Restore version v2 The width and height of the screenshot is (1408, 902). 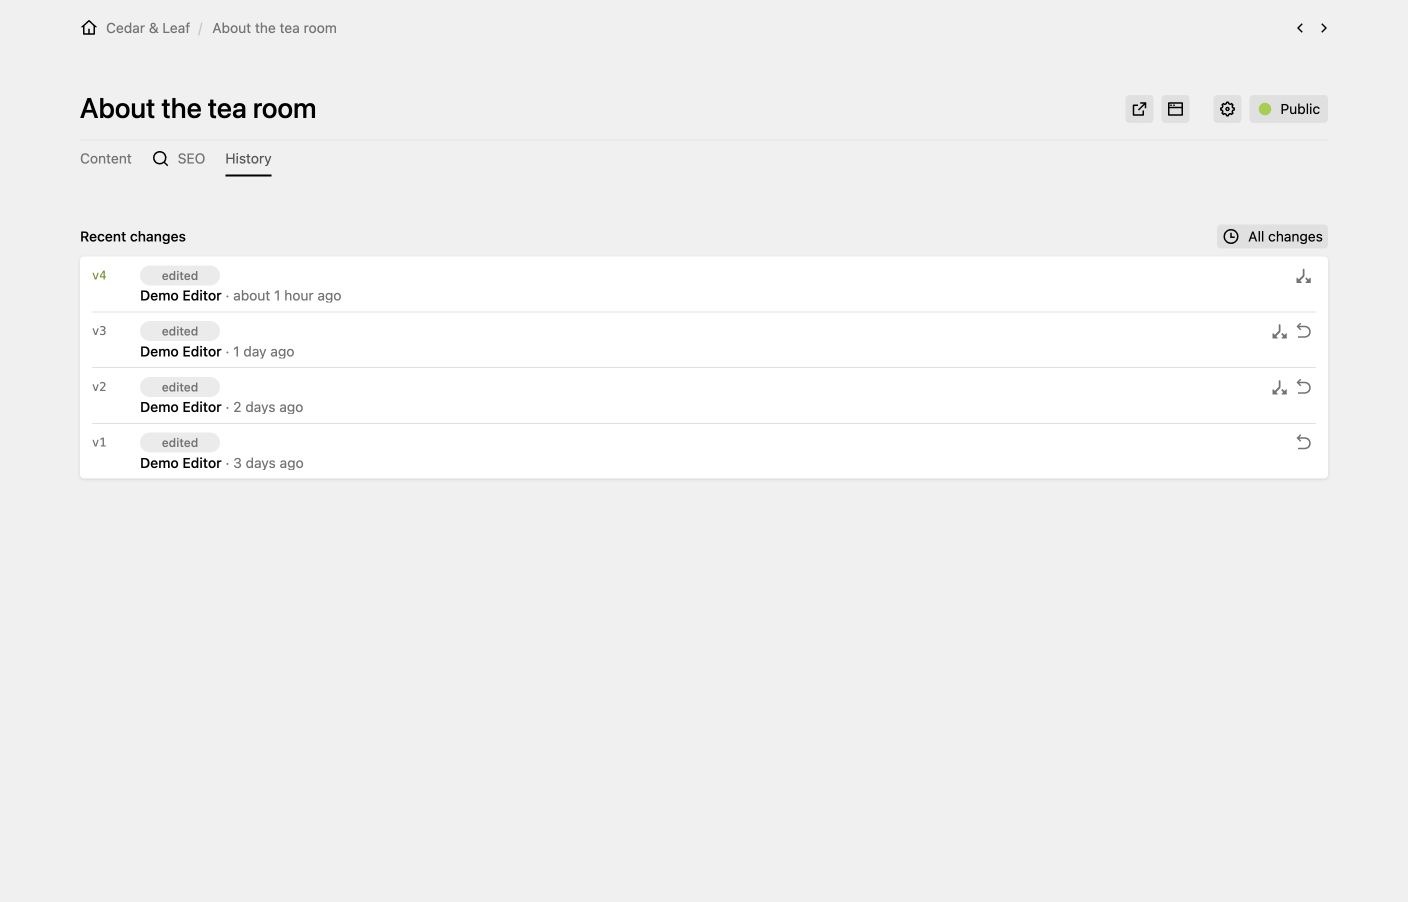pos(1303,387)
